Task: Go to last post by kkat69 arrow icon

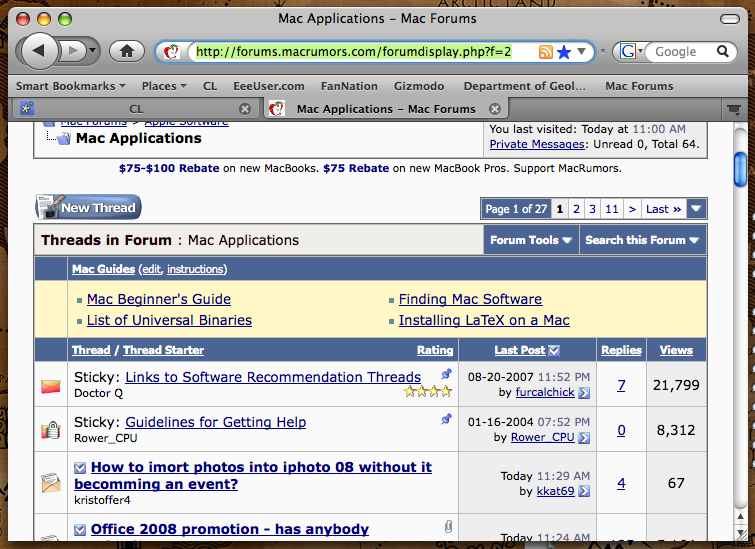Action: (584, 491)
